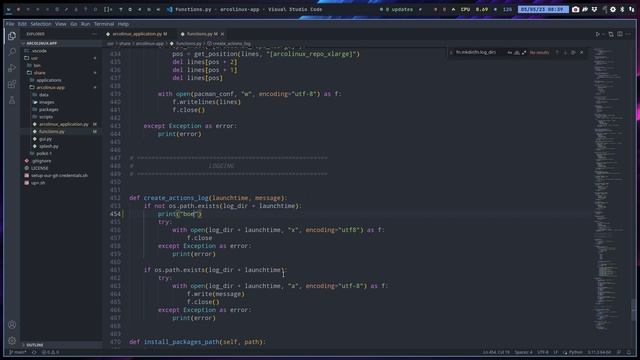Click create_actions_log in the breadcrumb
Viewport: 640px width, 360px height.
pos(231,44)
